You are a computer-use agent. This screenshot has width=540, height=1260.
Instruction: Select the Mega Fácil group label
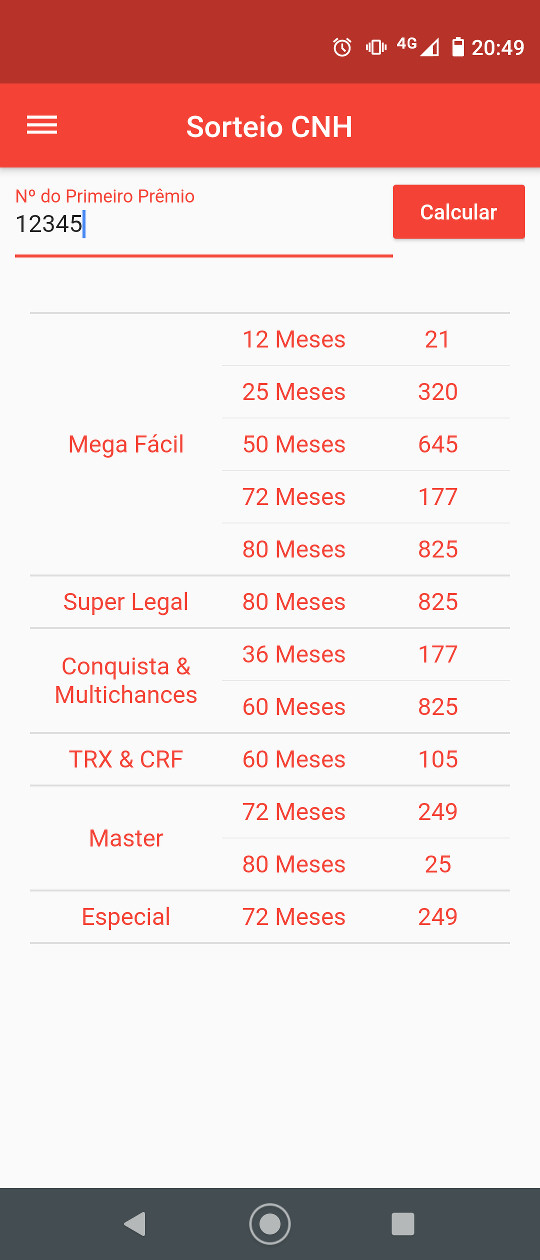[x=126, y=445]
